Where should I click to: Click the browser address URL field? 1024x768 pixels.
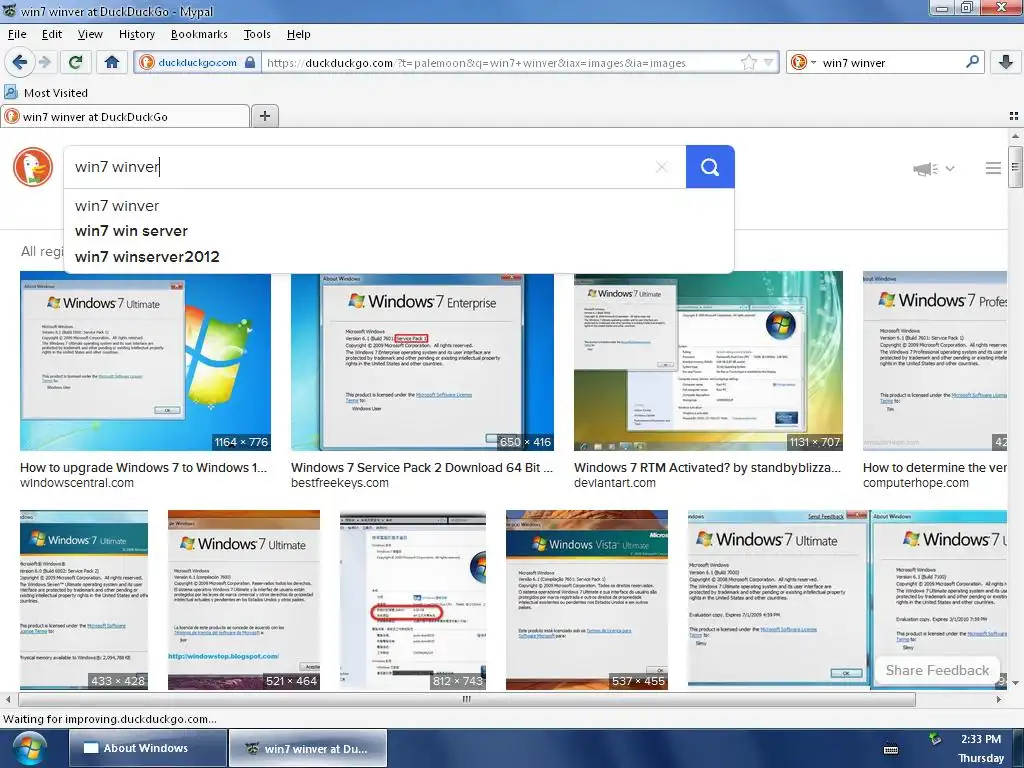[500, 63]
